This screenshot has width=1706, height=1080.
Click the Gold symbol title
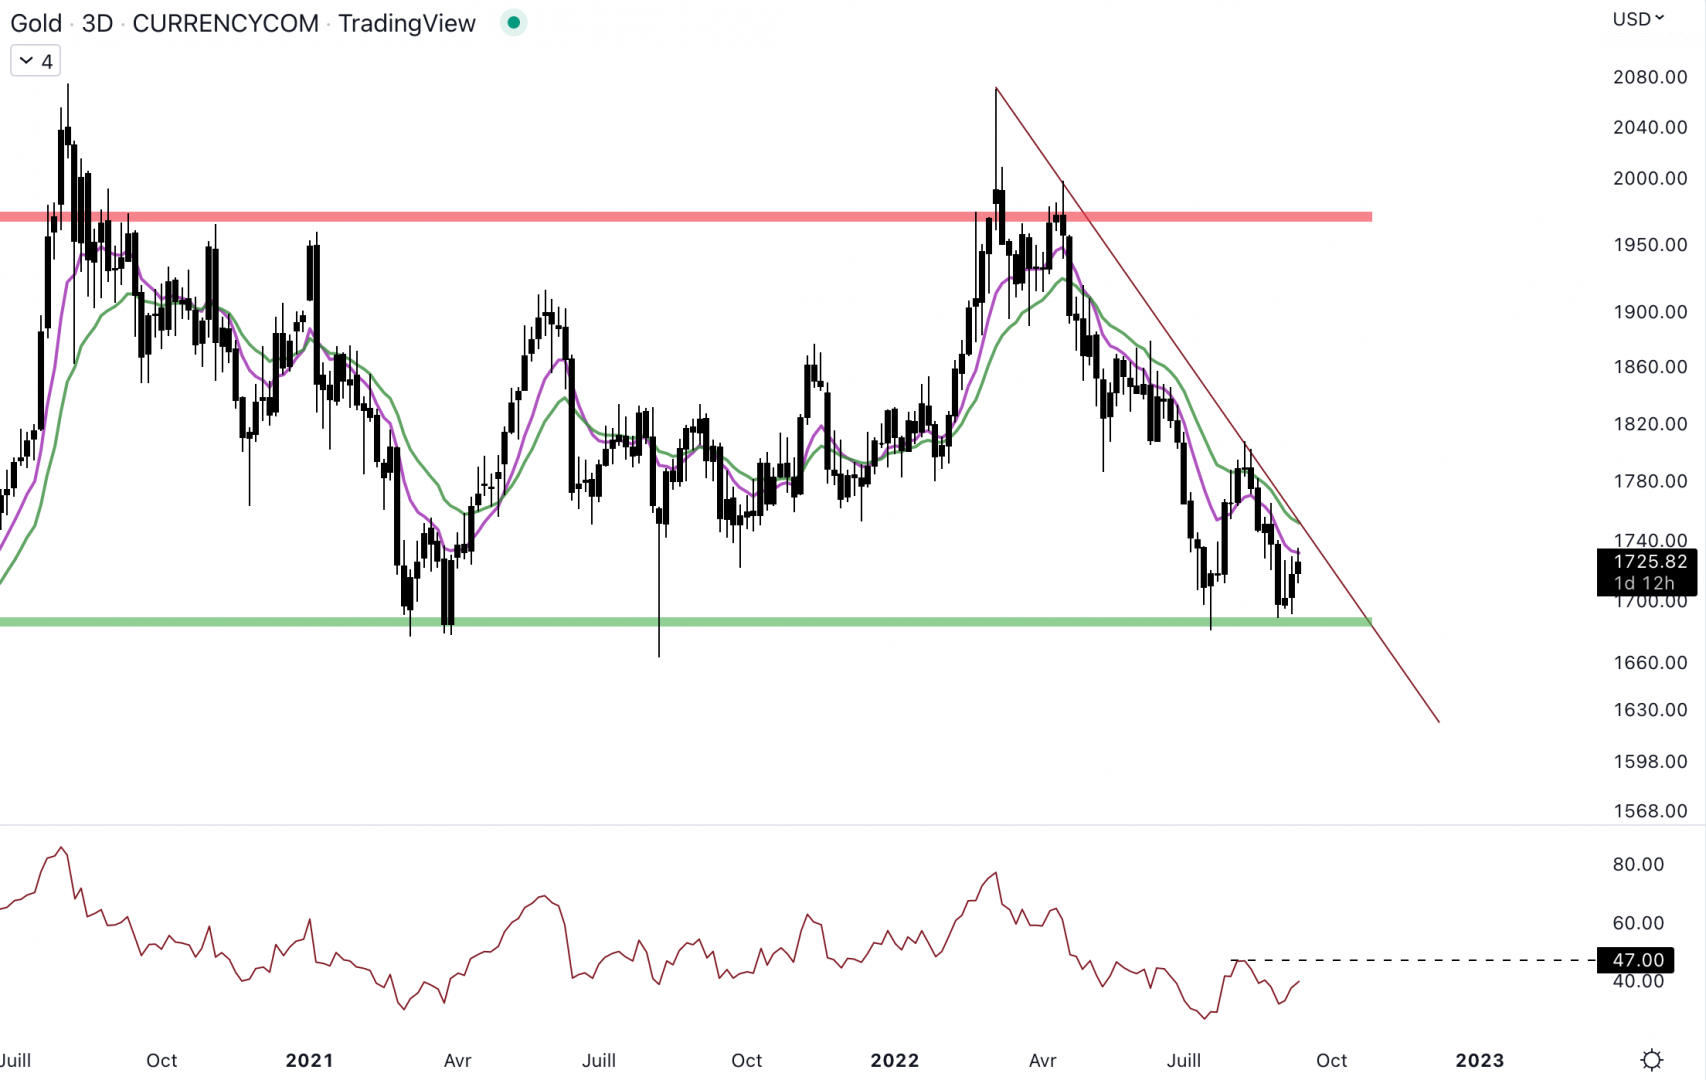click(36, 23)
